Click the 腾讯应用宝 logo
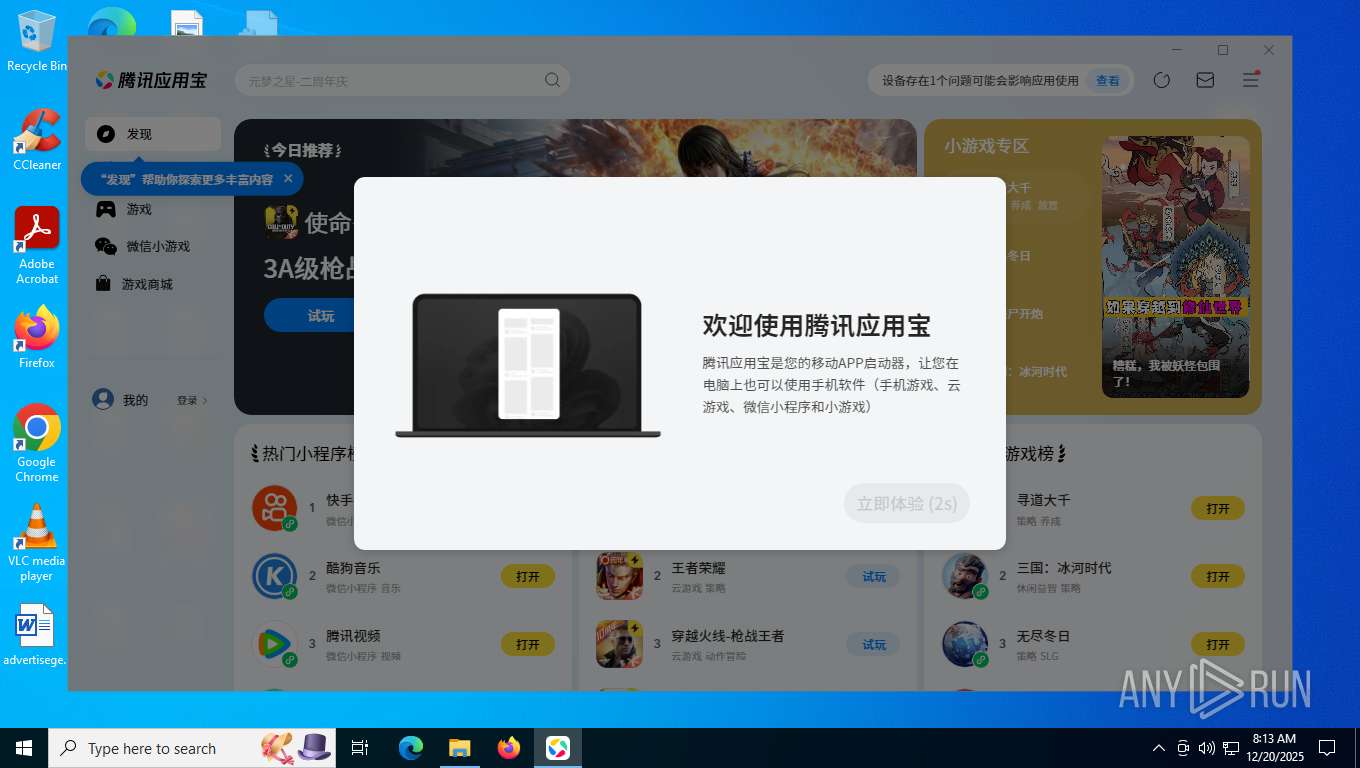Image resolution: width=1360 pixels, height=768 pixels. pyautogui.click(x=151, y=80)
